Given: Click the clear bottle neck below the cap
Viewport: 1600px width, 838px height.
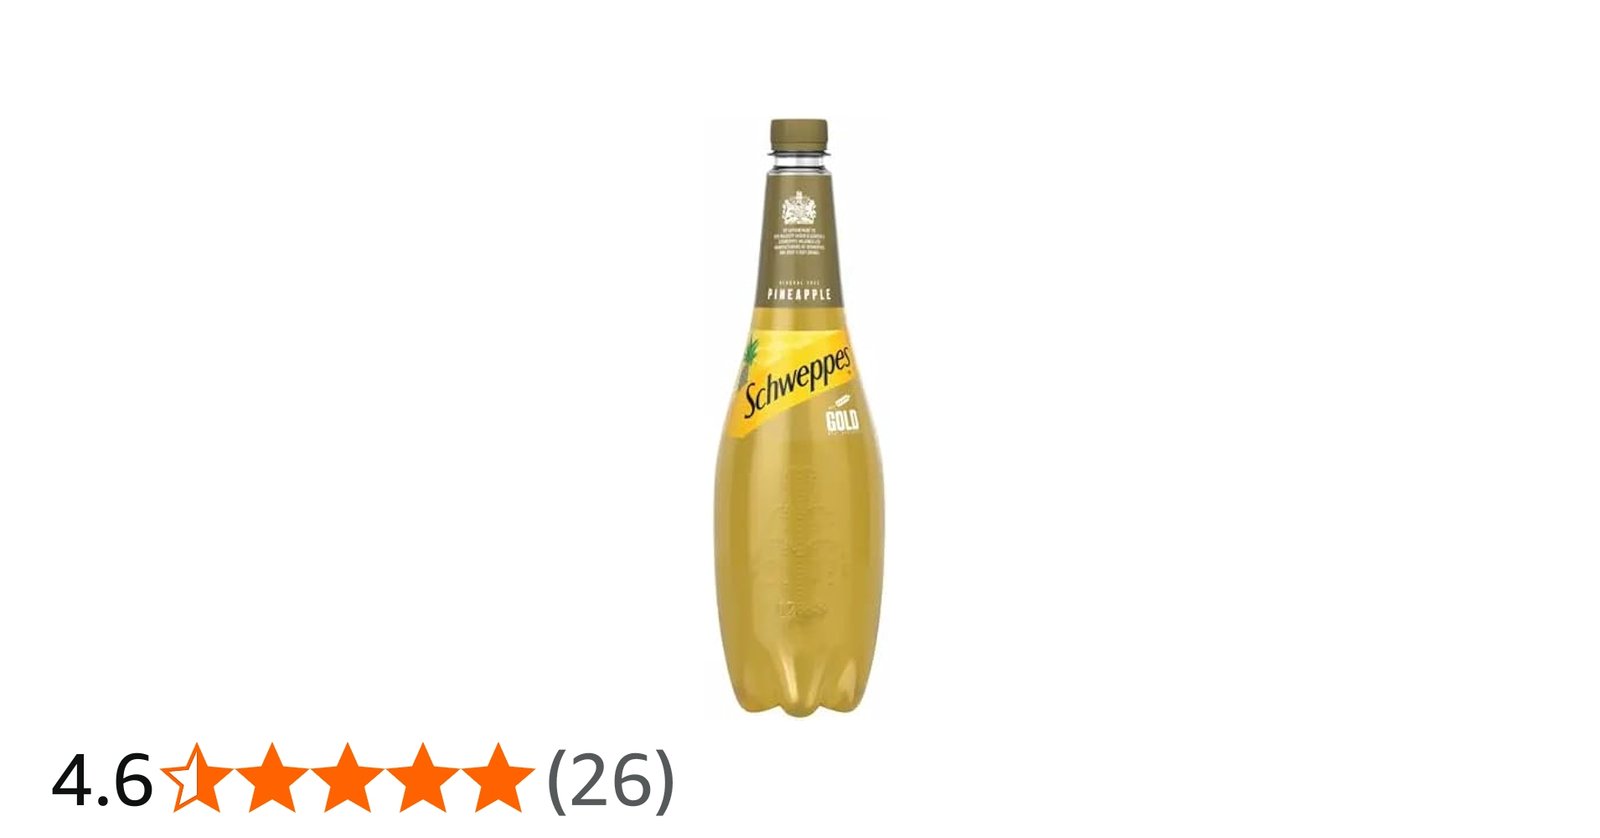Looking at the screenshot, I should (799, 160).
